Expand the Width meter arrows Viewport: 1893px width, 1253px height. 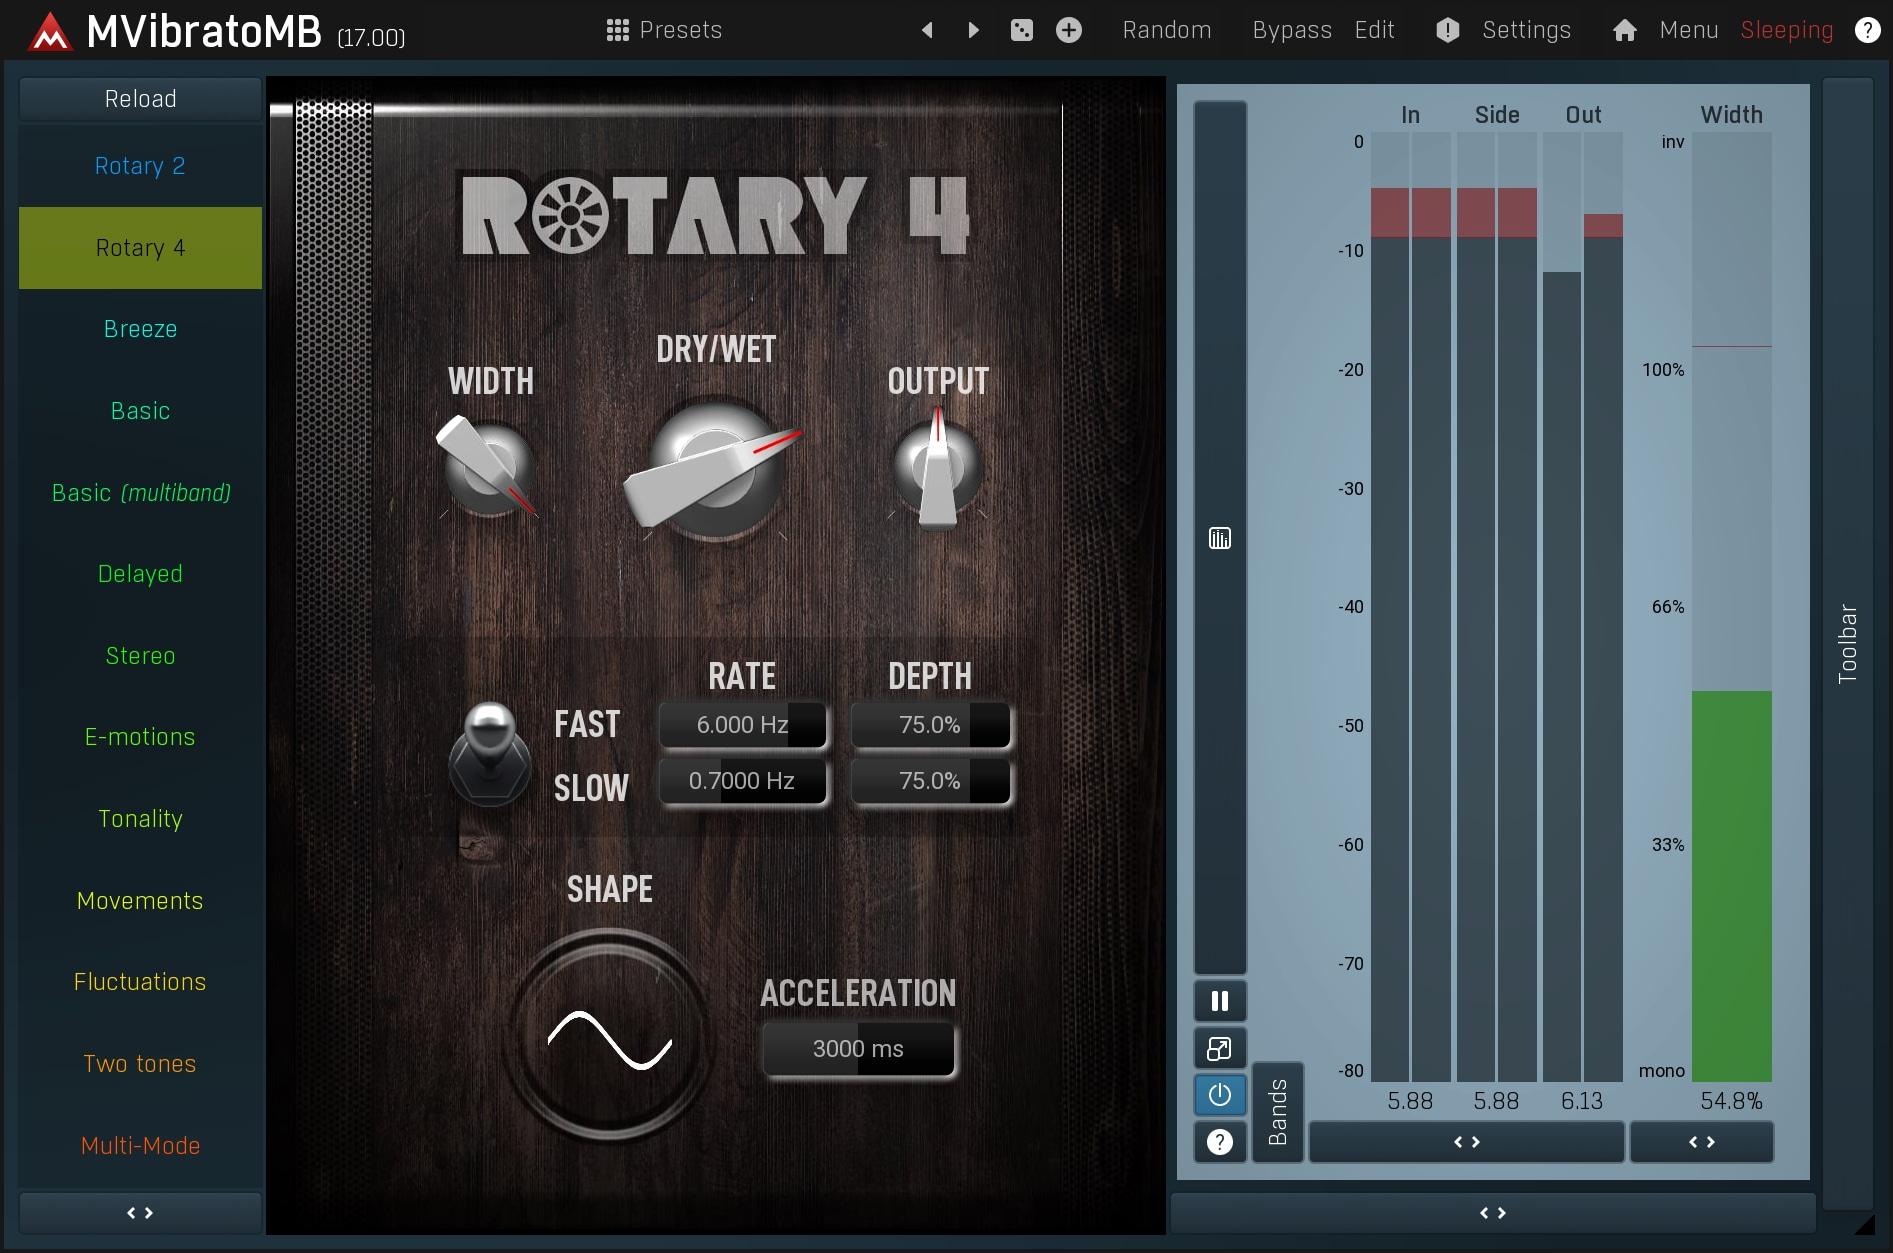pos(1701,1142)
